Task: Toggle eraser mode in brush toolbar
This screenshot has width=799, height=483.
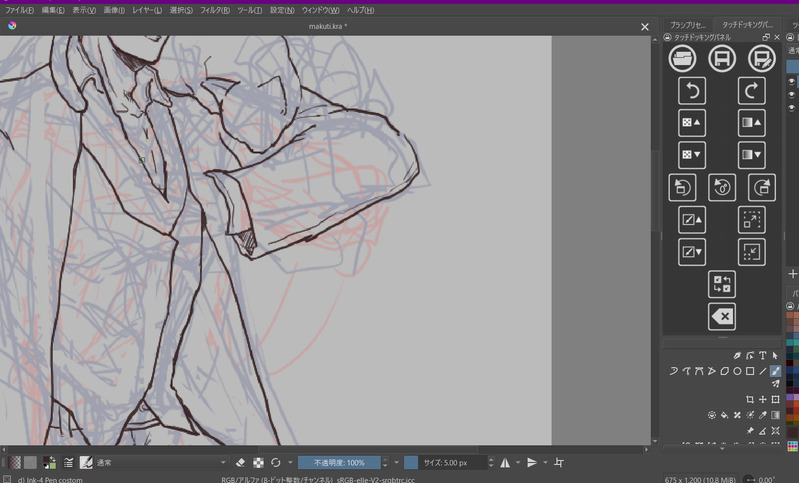Action: click(241, 463)
